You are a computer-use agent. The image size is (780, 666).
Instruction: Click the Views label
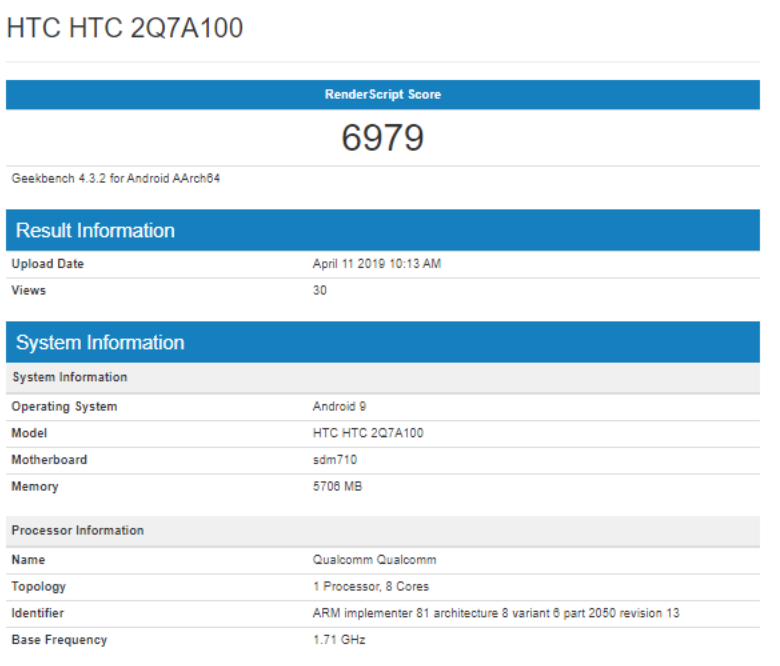[28, 290]
